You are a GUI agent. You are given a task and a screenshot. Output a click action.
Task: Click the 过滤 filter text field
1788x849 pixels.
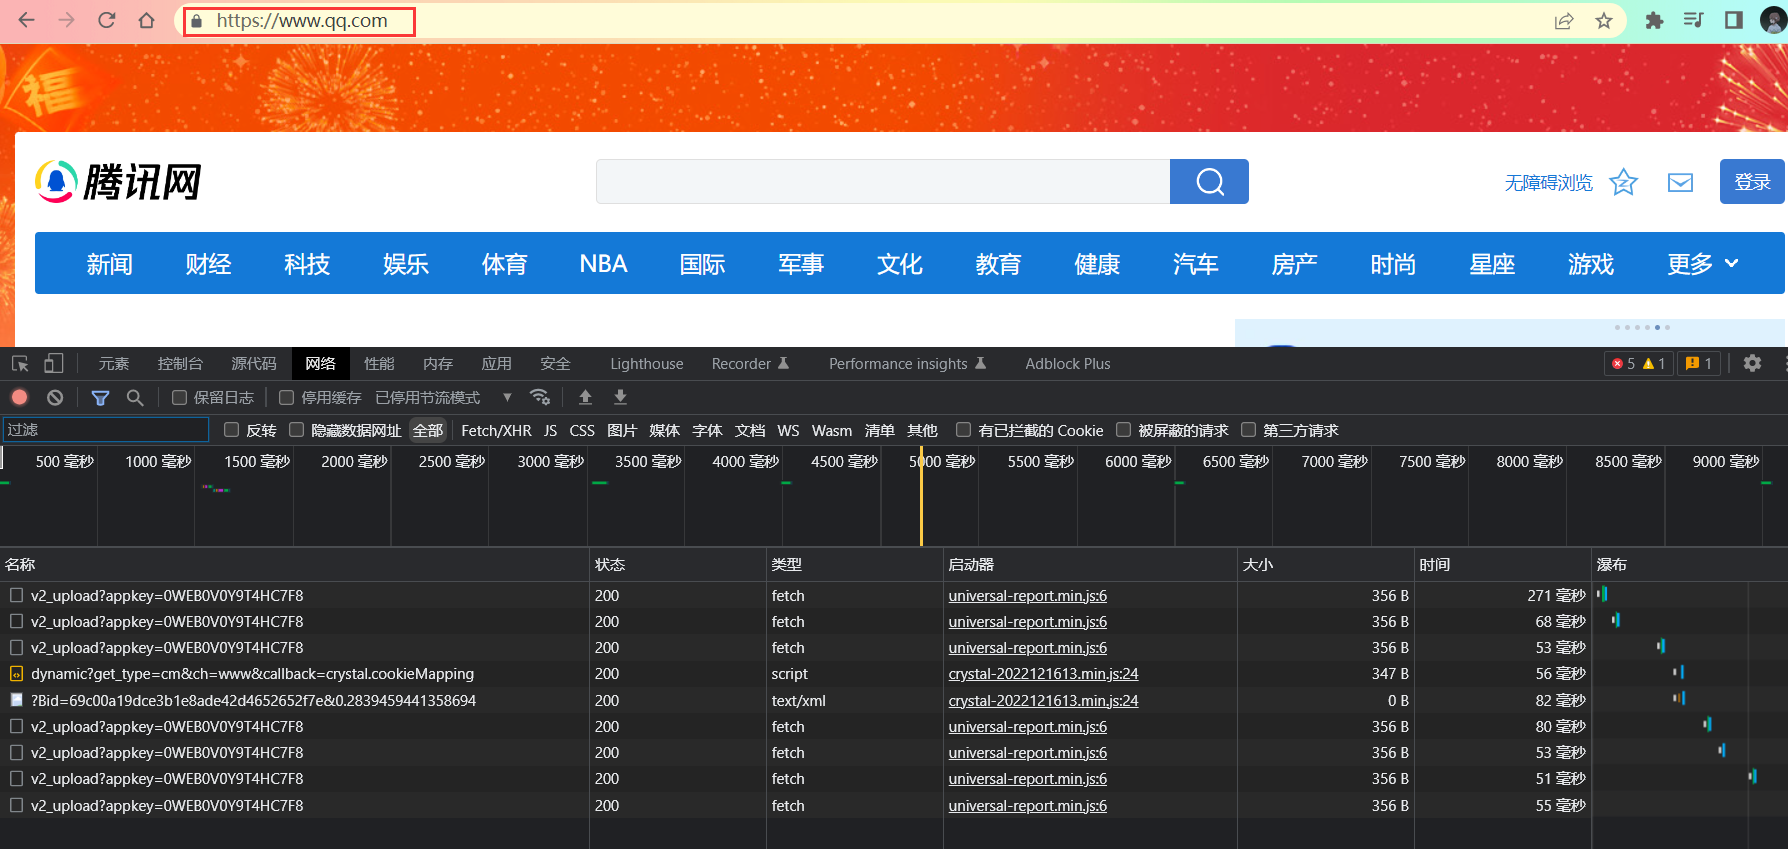point(105,430)
